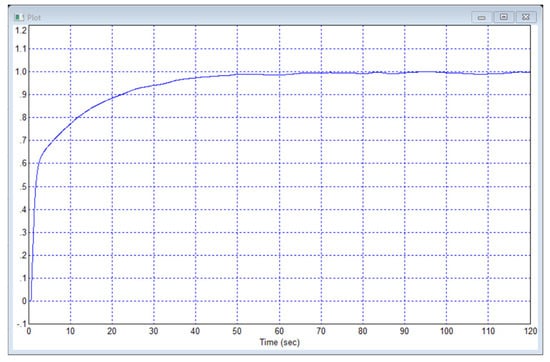Click the Plot window icon in title bar
The width and height of the screenshot is (550, 362).
coord(19,17)
